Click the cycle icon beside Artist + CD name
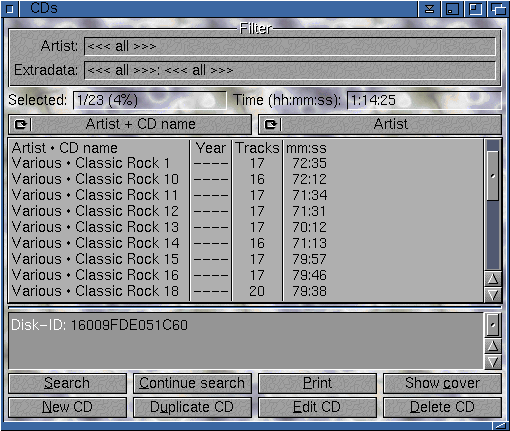 point(21,125)
